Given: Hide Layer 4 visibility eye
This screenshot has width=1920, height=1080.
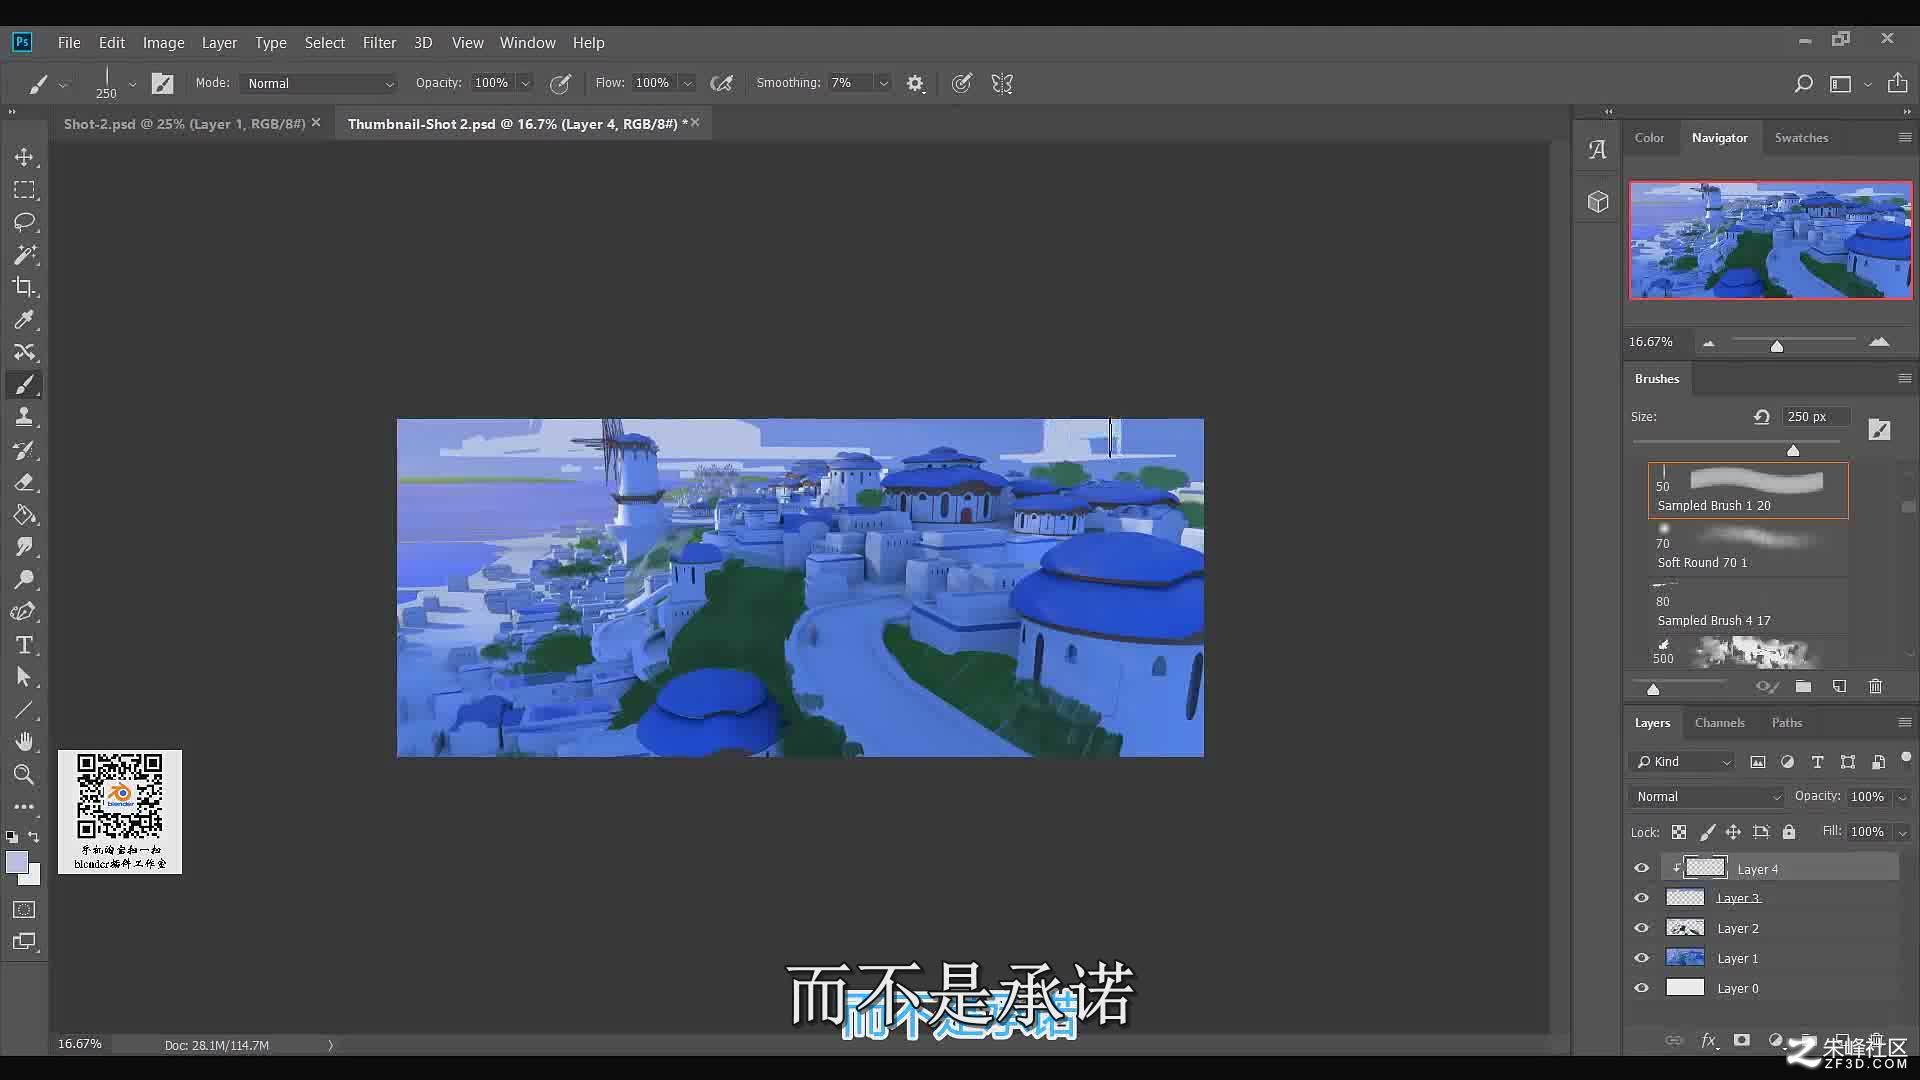Looking at the screenshot, I should [1641, 868].
